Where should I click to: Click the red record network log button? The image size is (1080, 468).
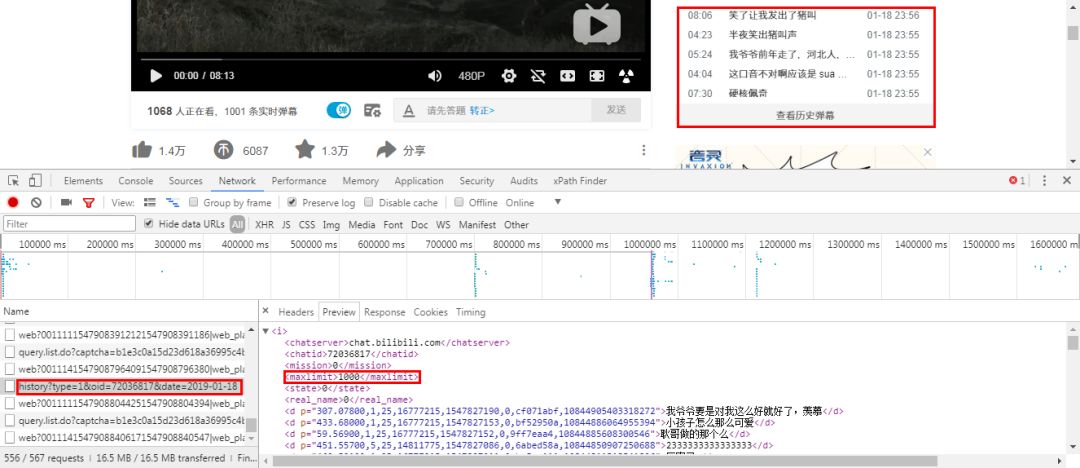coord(14,203)
